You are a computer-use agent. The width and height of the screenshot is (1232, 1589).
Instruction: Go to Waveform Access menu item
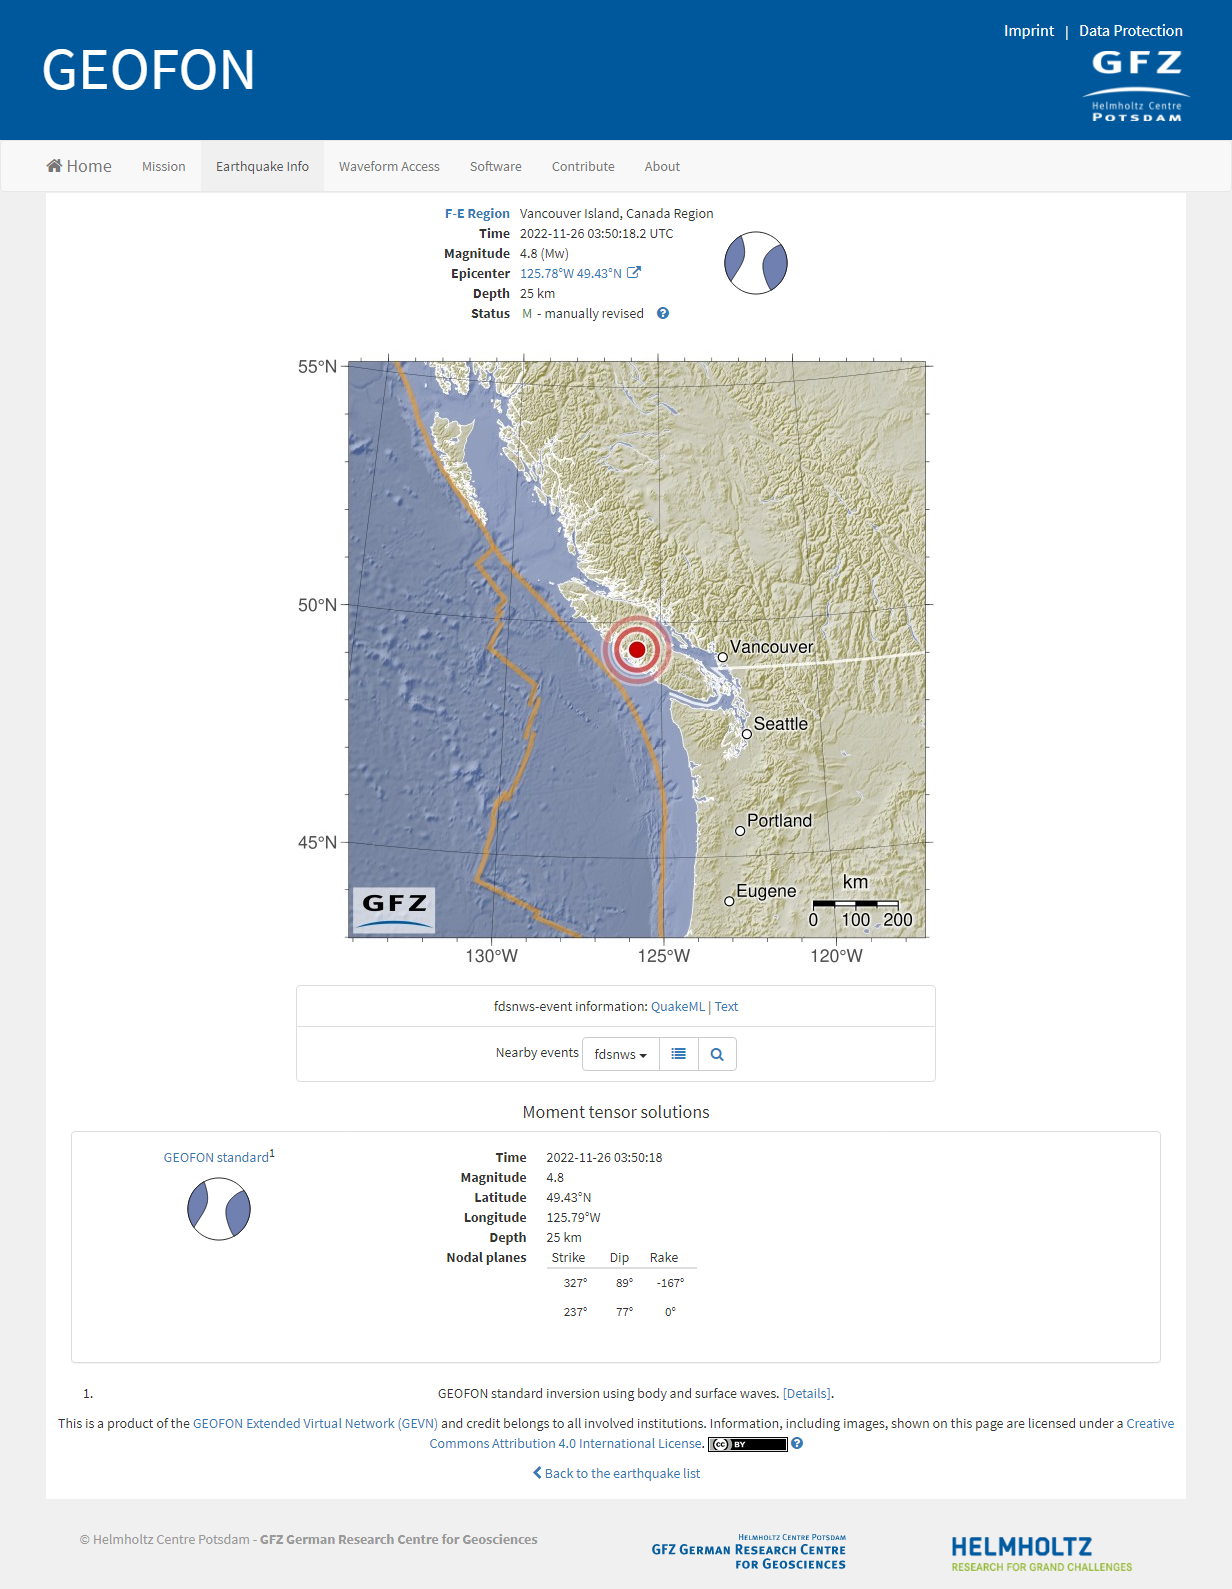click(389, 166)
